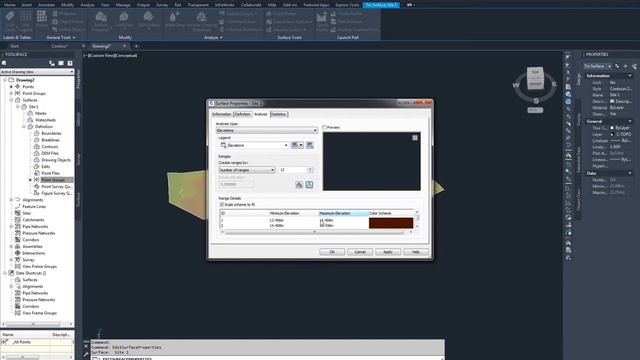Close the Drawing2 file tab

124,46
